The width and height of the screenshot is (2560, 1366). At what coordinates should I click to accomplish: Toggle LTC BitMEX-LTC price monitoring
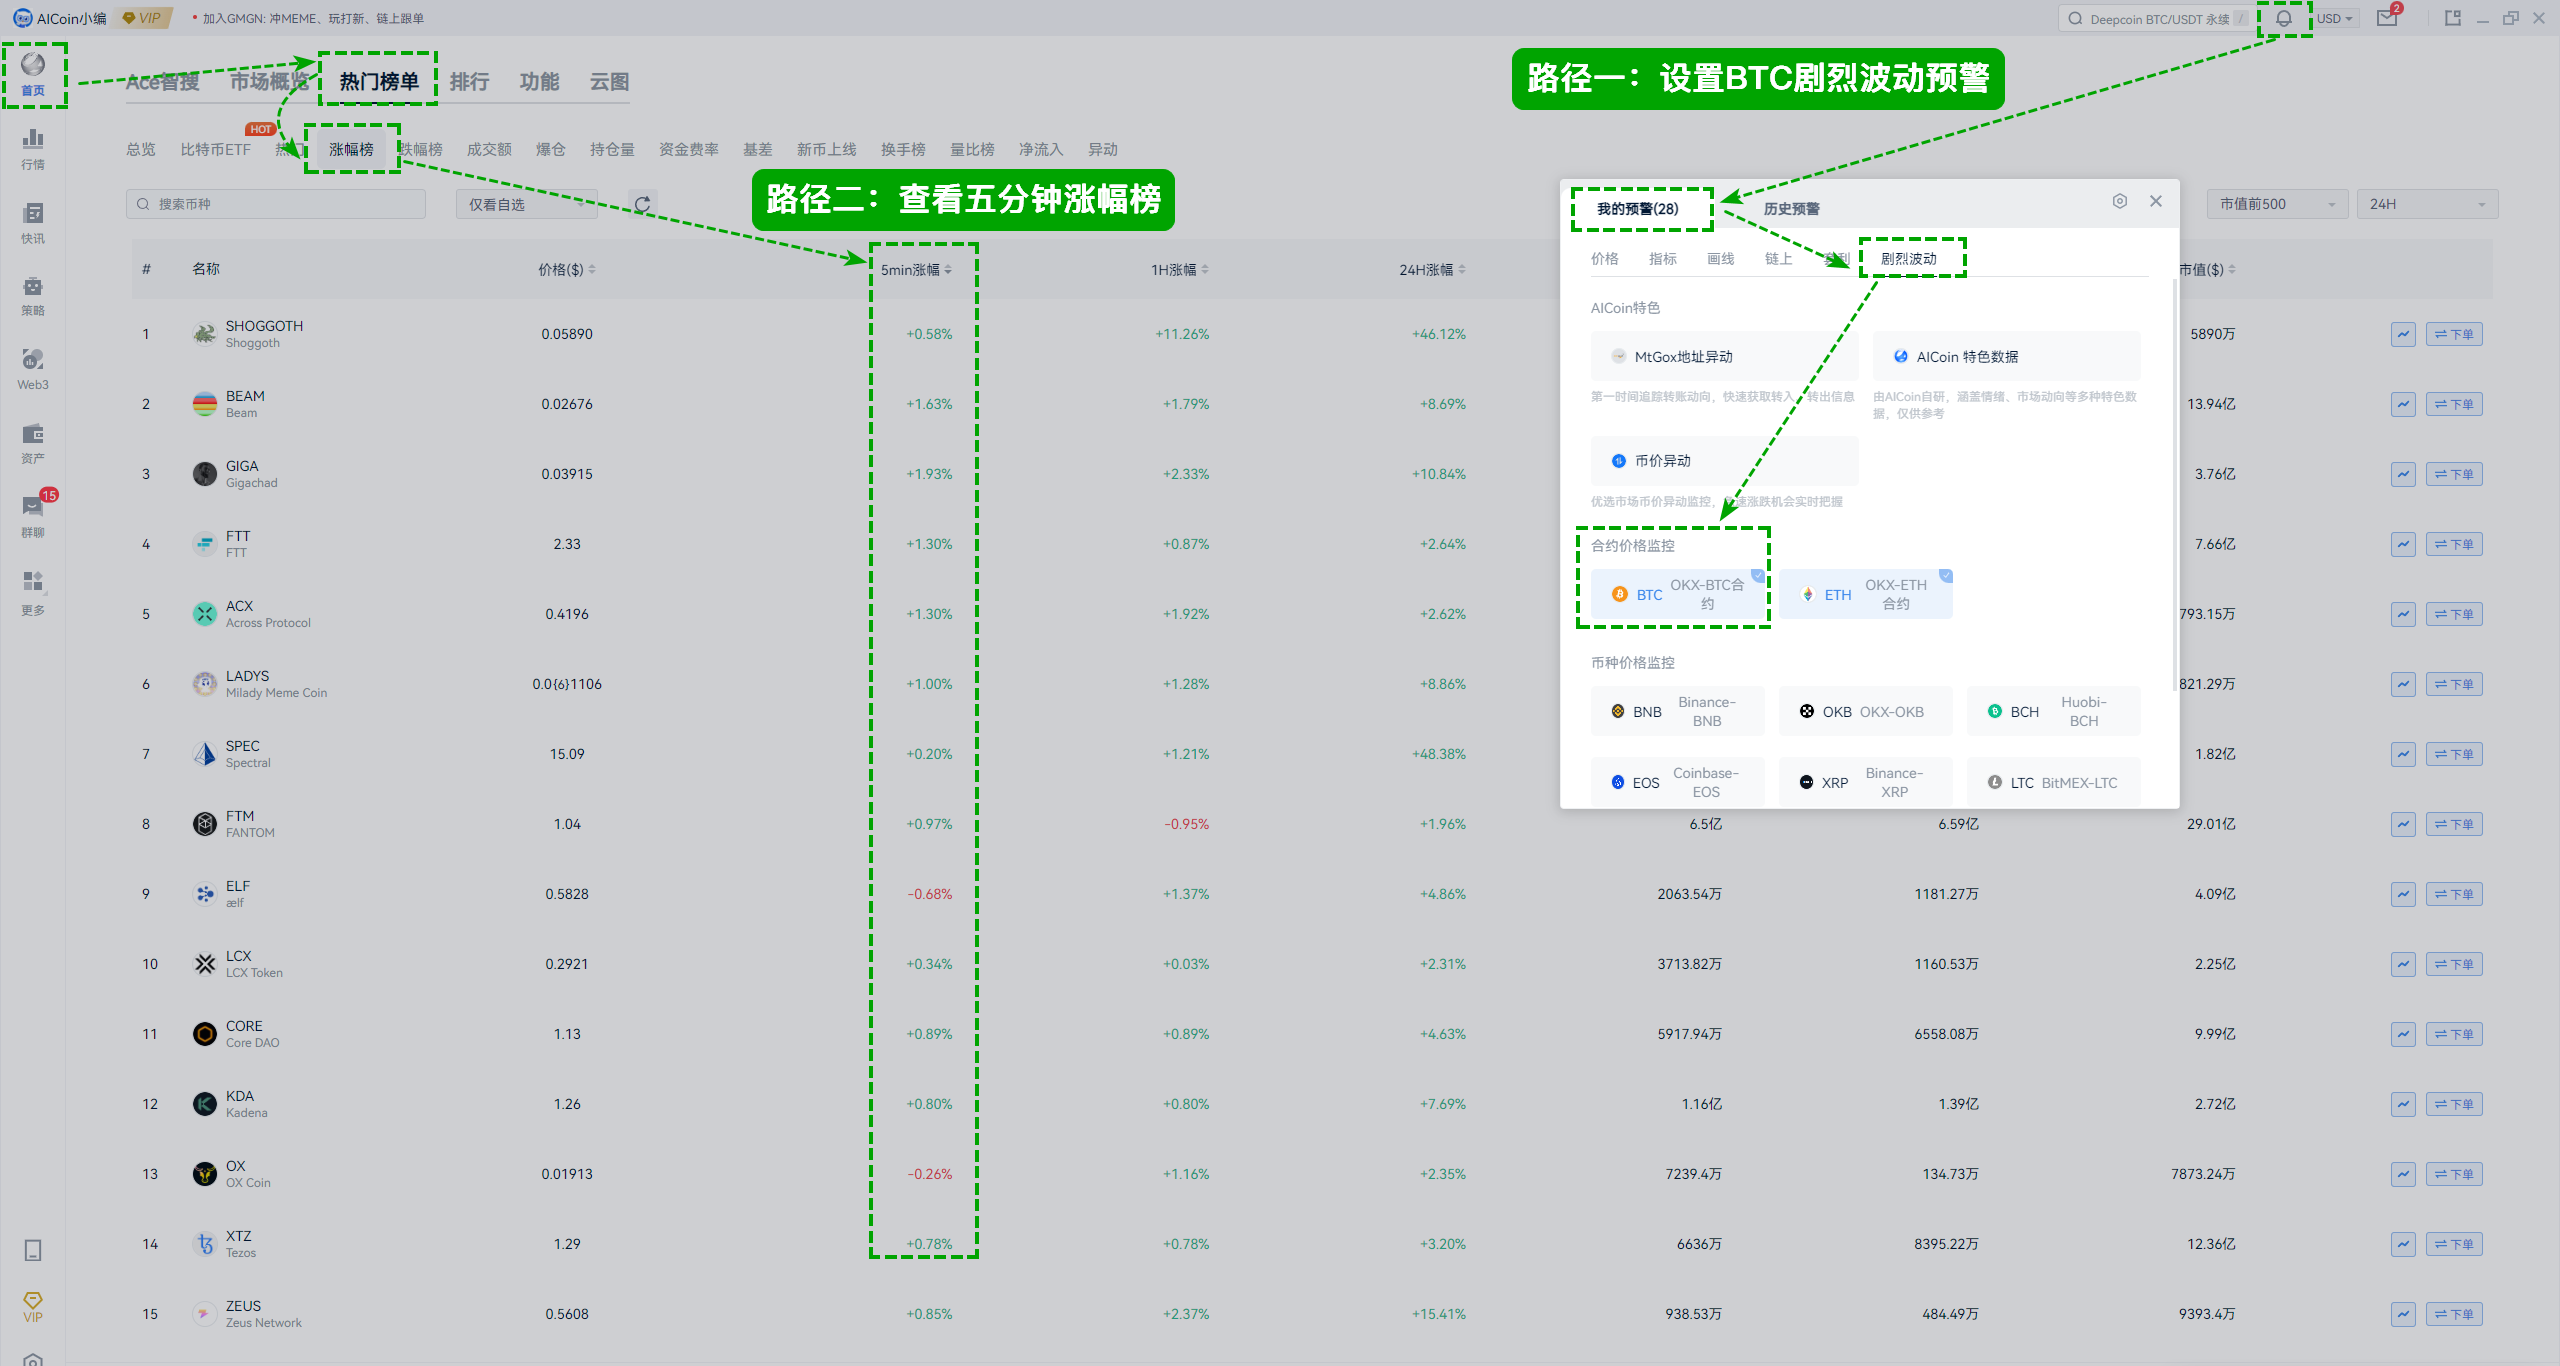click(2054, 782)
